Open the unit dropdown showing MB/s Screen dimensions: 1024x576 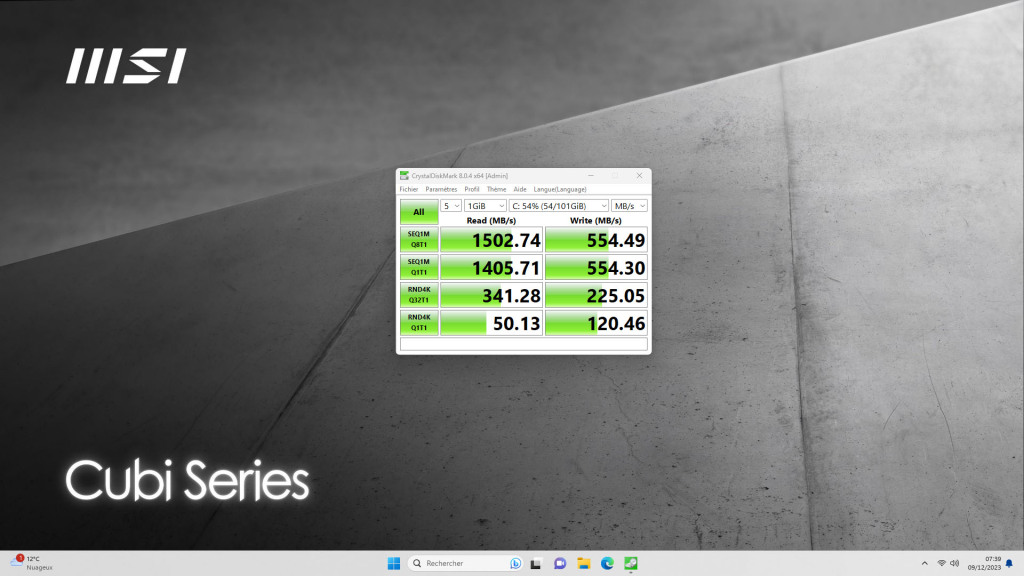(629, 206)
